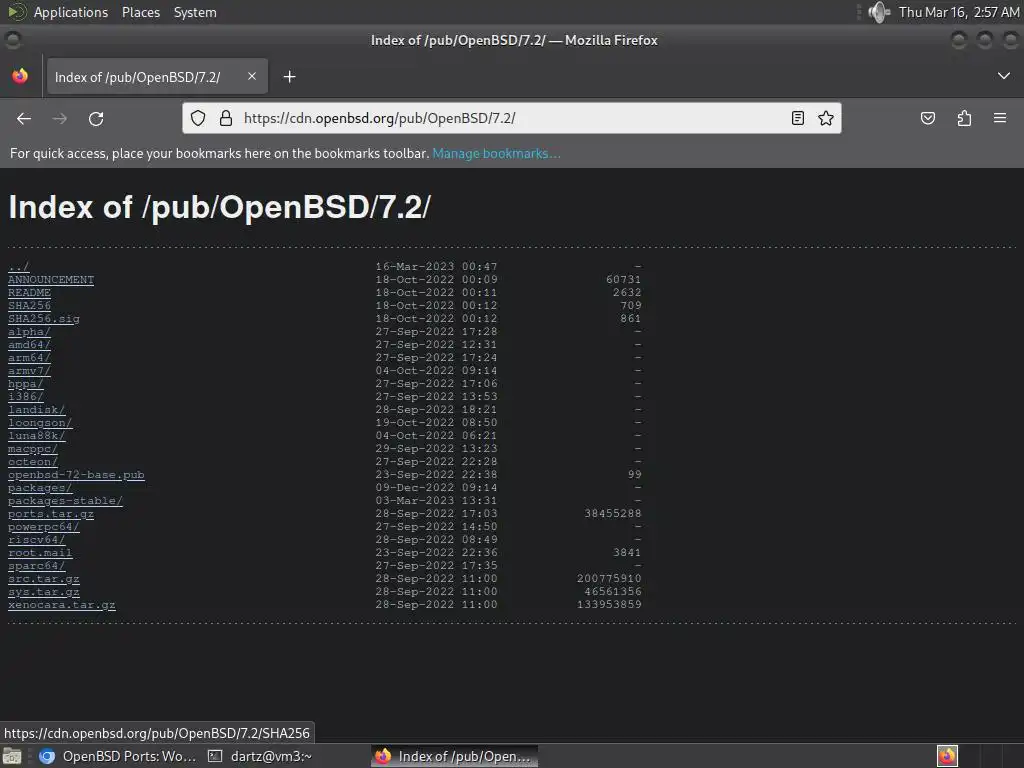
Task: Download the xenocara.tar.gz link
Action: 62,605
